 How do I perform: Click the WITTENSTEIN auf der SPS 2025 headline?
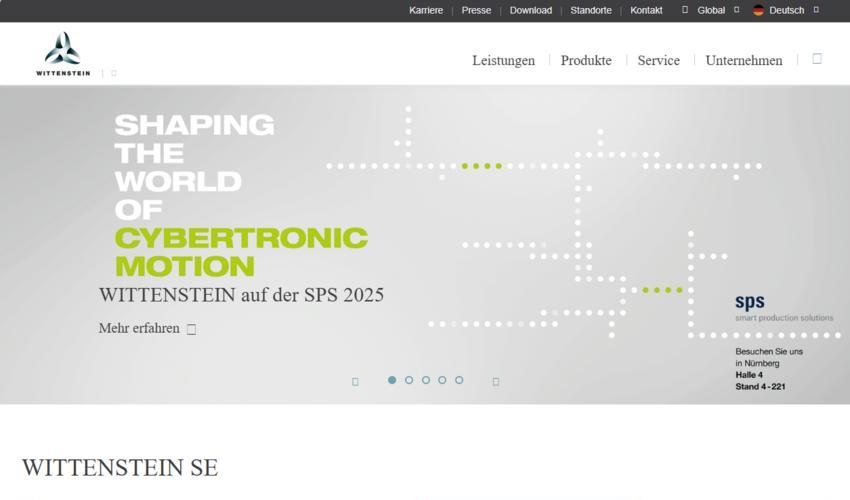tap(241, 295)
